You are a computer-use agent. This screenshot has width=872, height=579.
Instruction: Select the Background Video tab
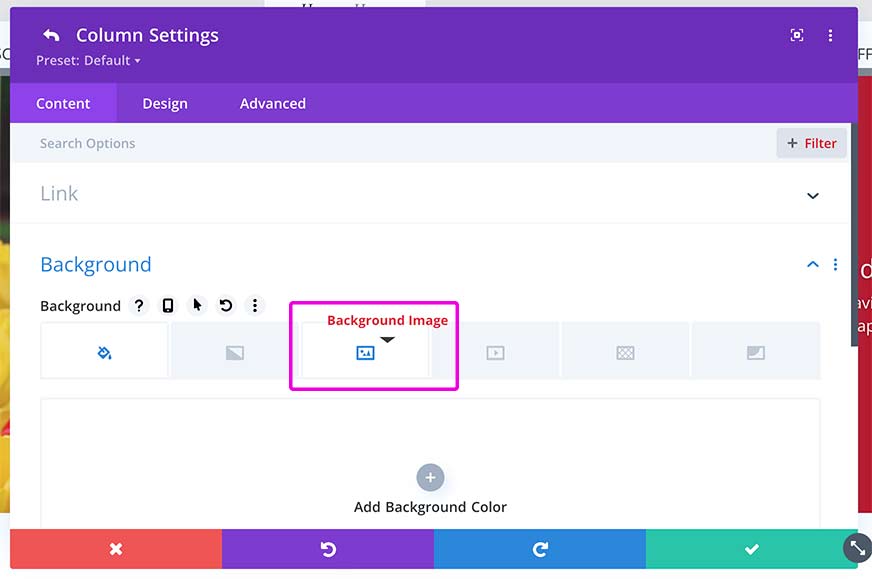[x=496, y=353]
